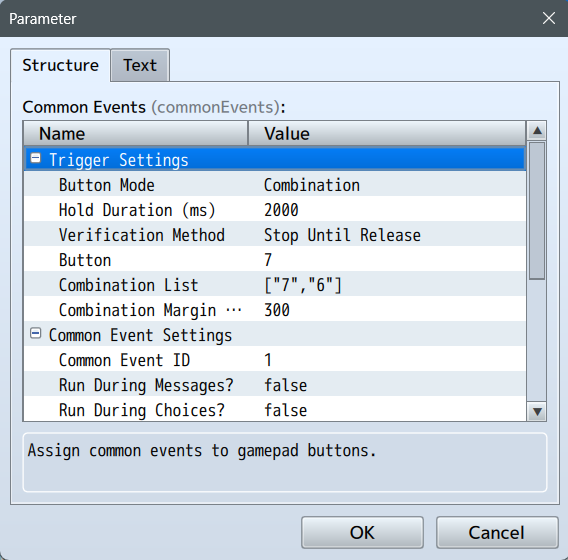568x560 pixels.
Task: Click the ["7","6"] combination list value
Action: tap(303, 285)
